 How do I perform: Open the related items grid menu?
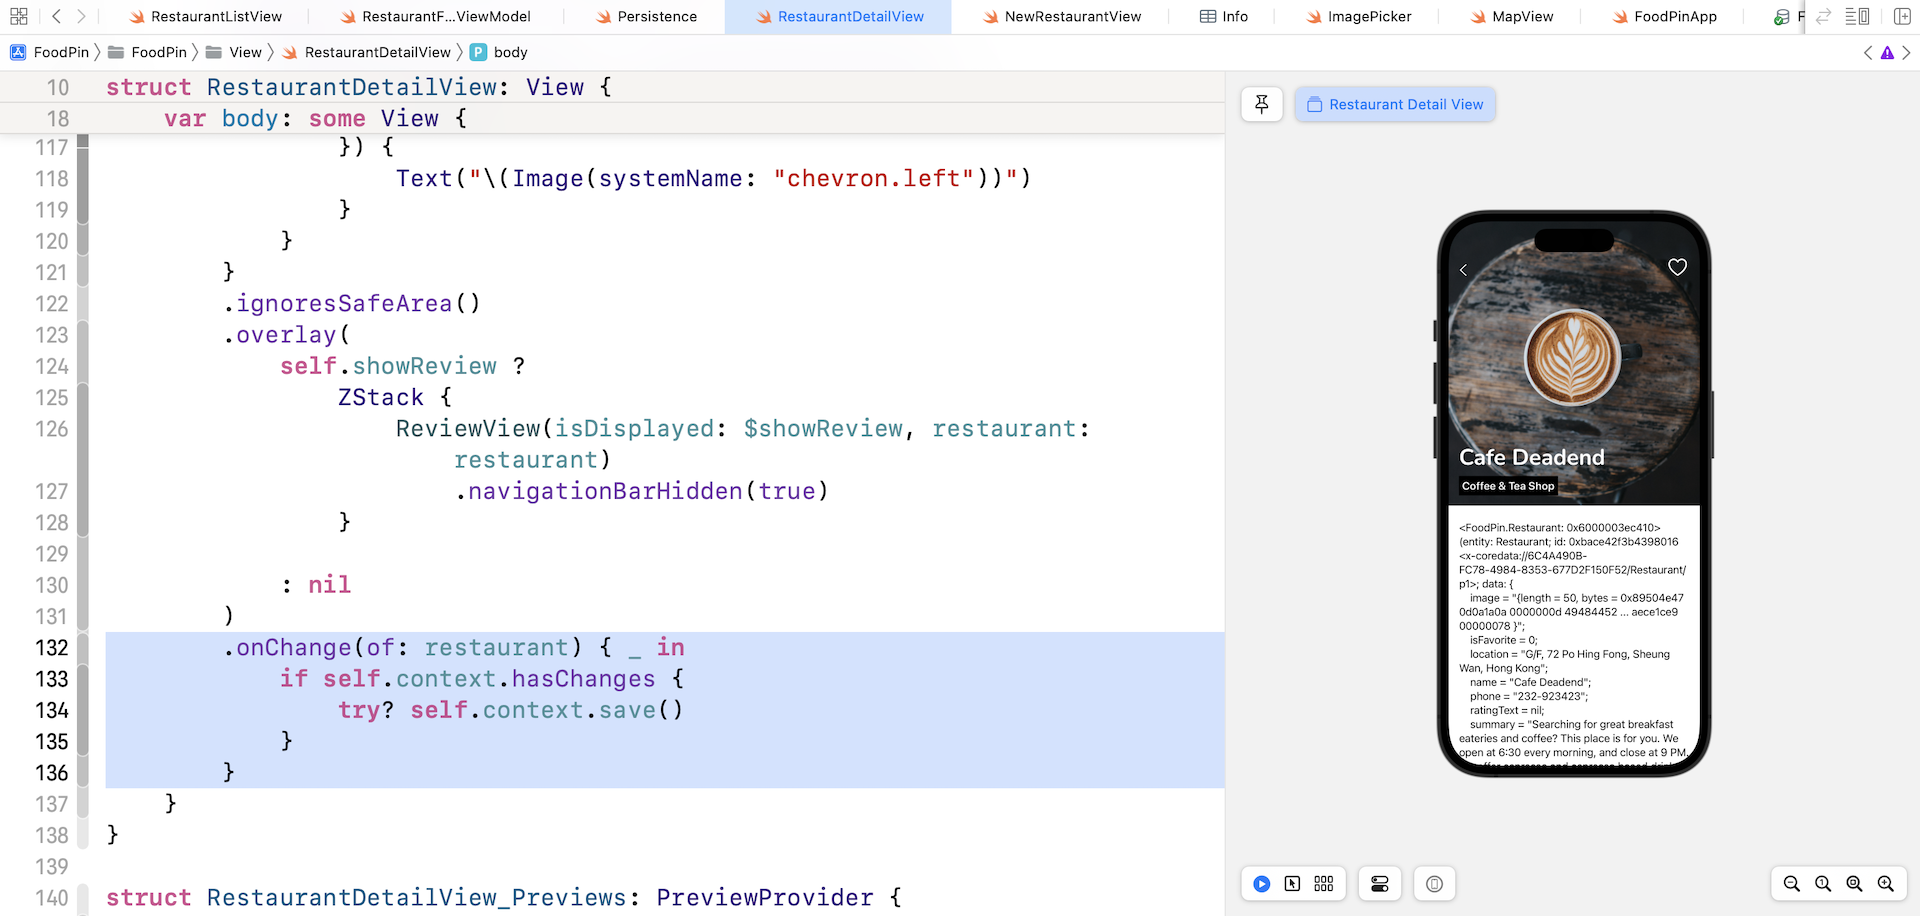pos(19,16)
